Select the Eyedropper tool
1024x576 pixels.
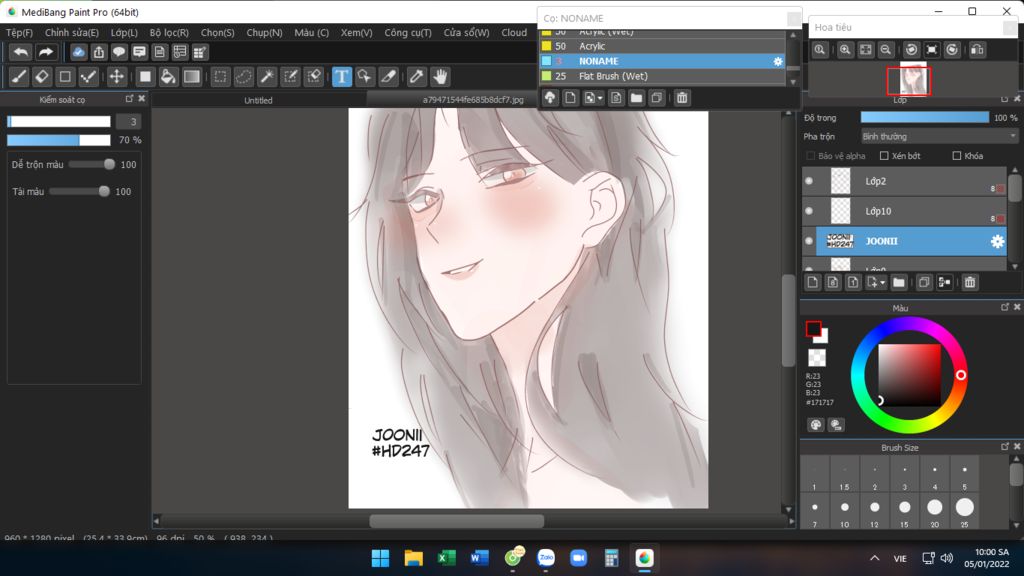point(416,77)
